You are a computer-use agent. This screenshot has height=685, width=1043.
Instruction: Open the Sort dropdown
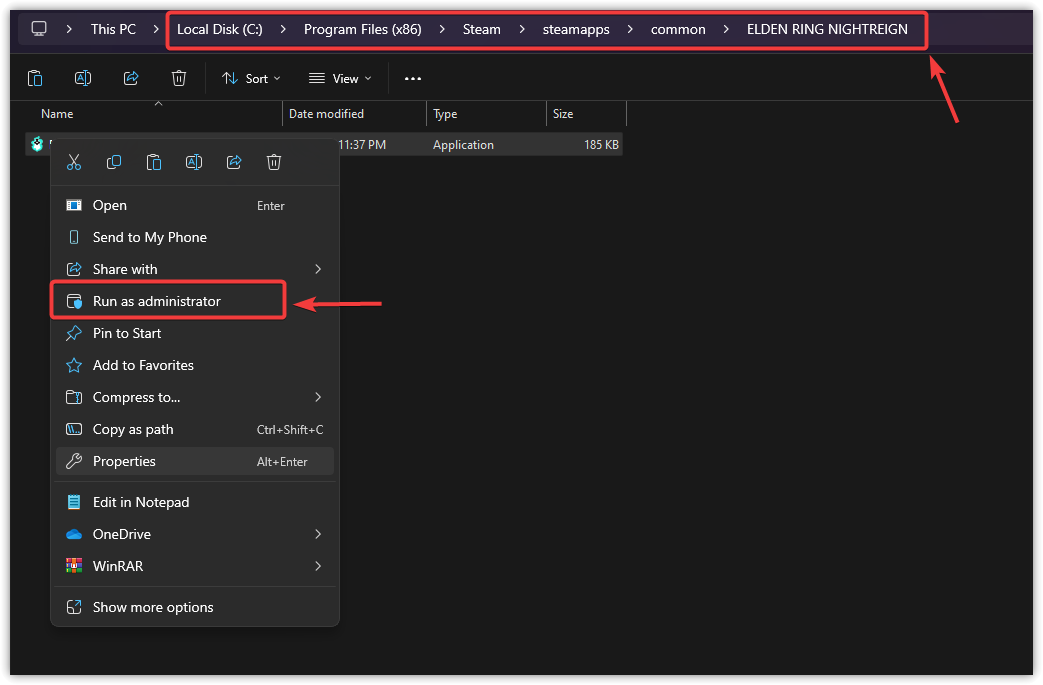[x=251, y=78]
